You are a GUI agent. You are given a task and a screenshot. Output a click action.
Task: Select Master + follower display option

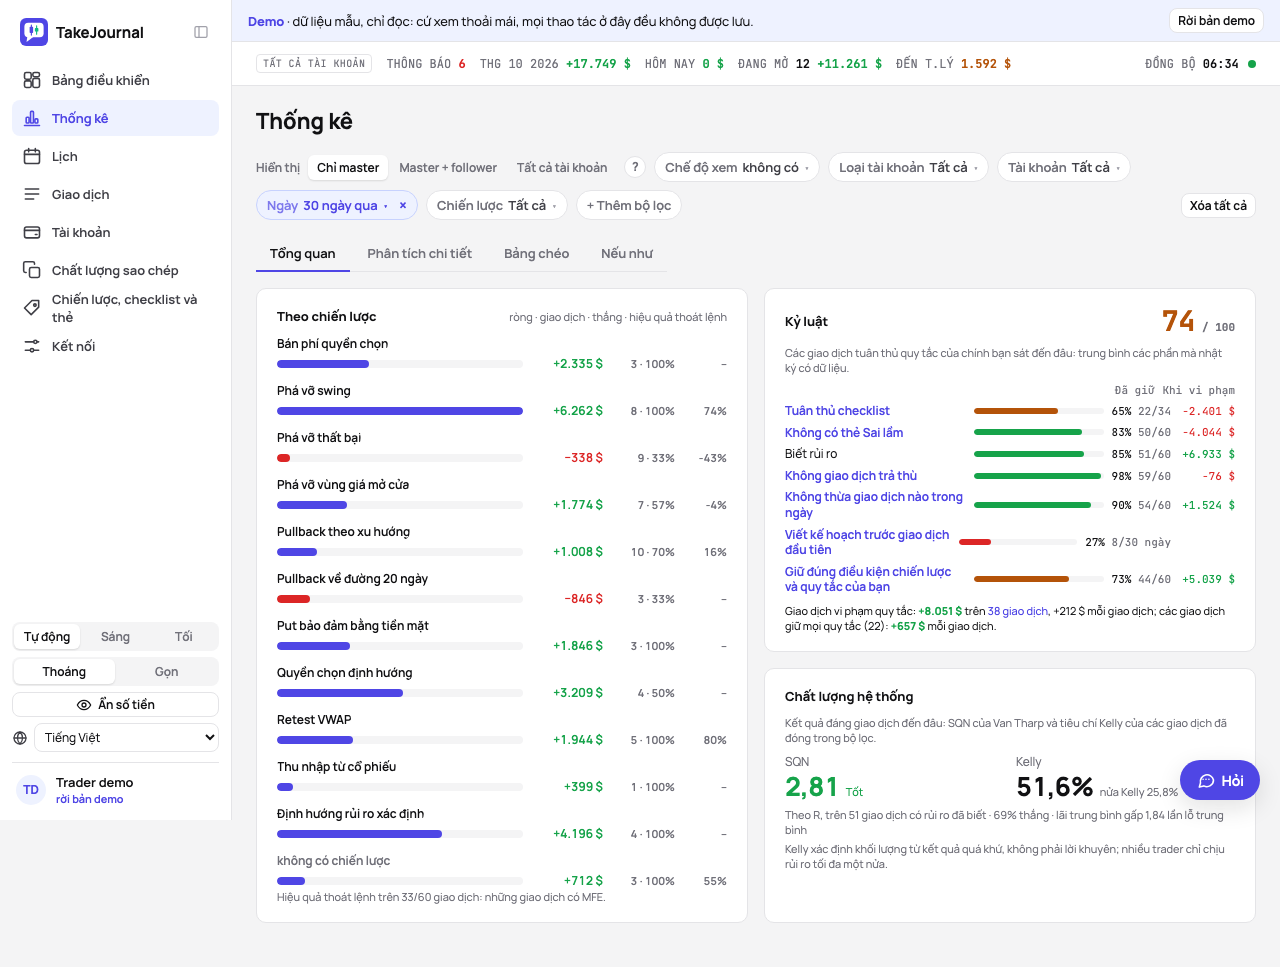448,168
